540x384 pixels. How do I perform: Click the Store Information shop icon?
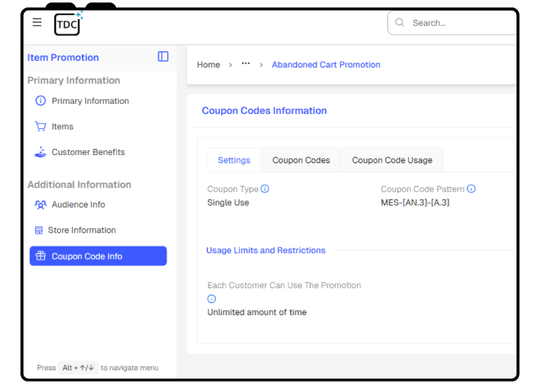(x=39, y=230)
